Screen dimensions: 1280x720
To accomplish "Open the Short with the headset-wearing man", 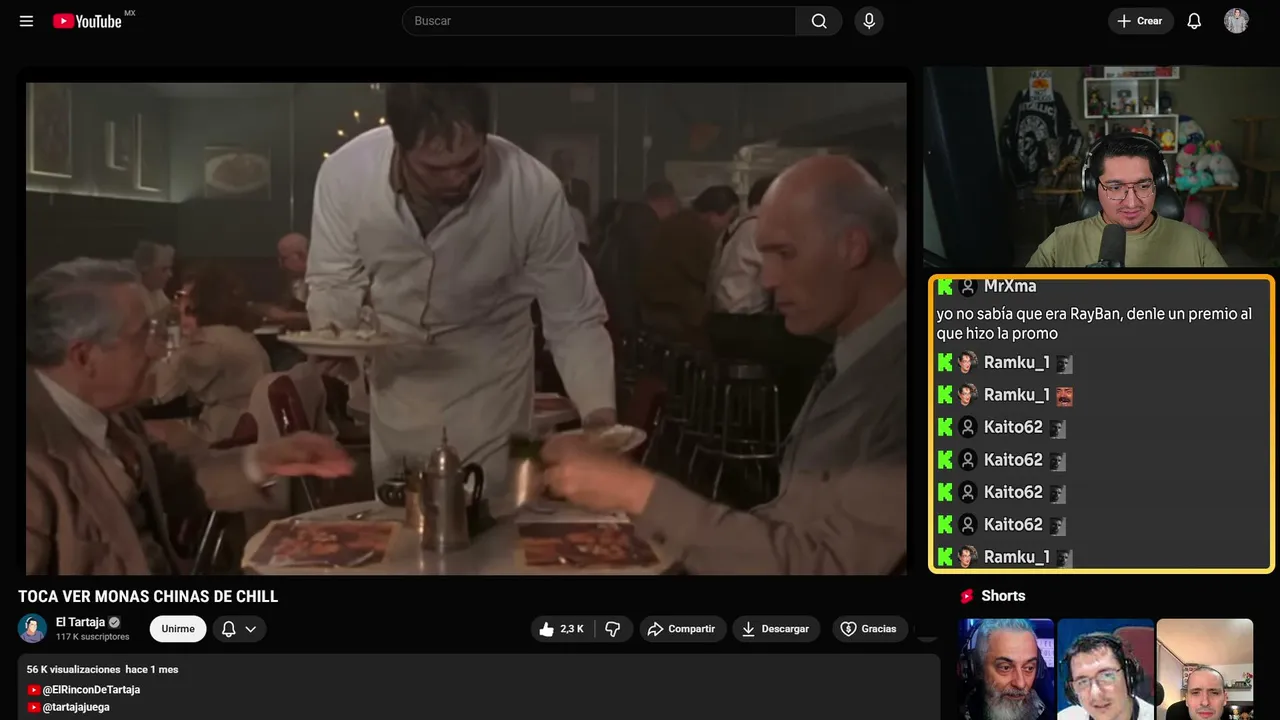I will click(1105, 669).
